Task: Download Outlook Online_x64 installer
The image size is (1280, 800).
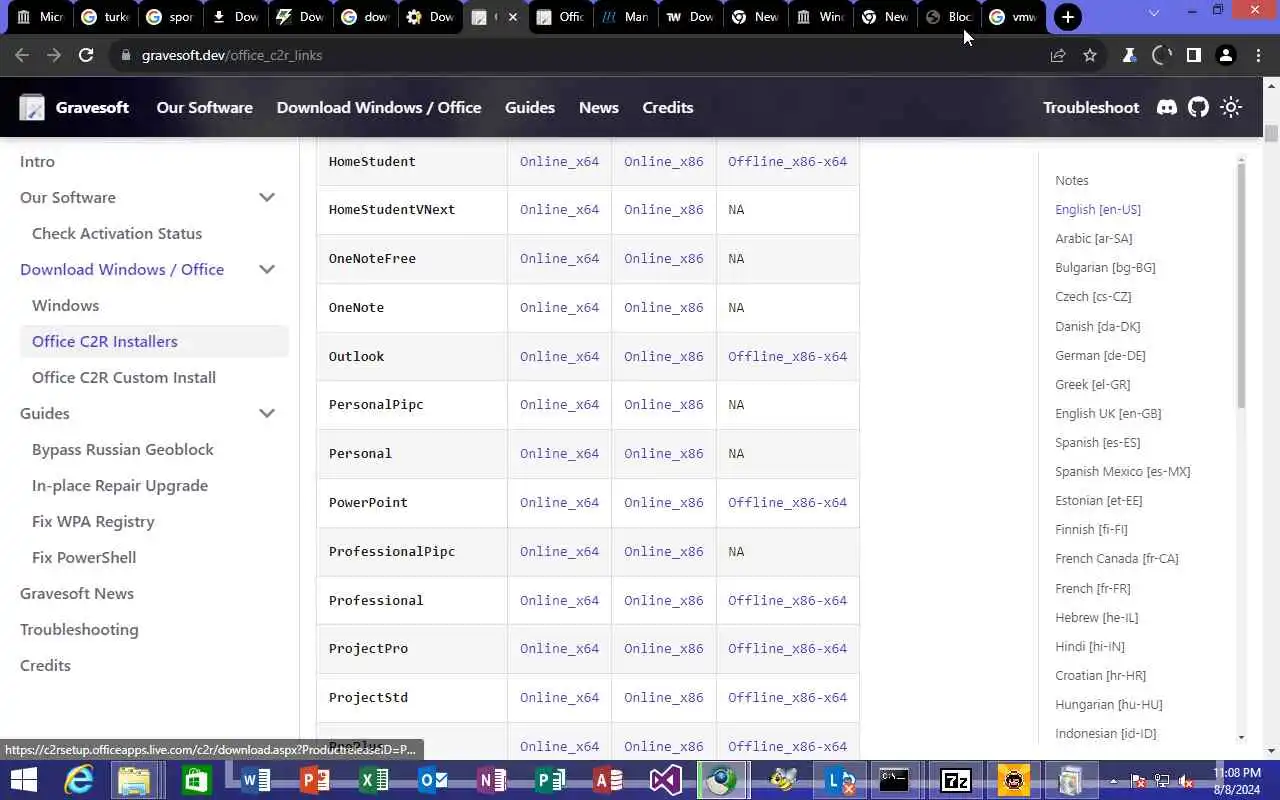Action: 559,356
